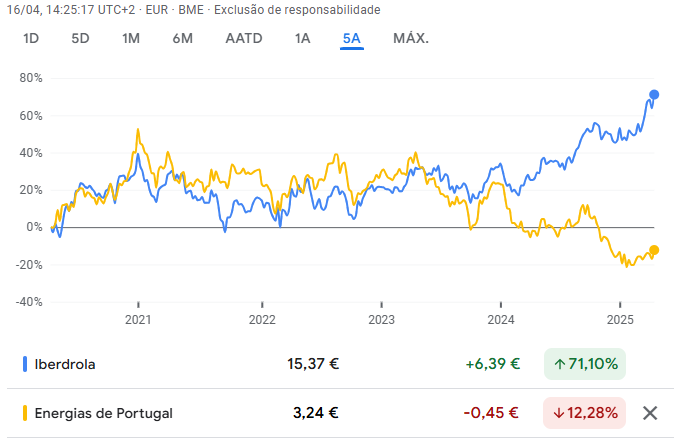Click the red 12,28% change badge

[x=585, y=413]
